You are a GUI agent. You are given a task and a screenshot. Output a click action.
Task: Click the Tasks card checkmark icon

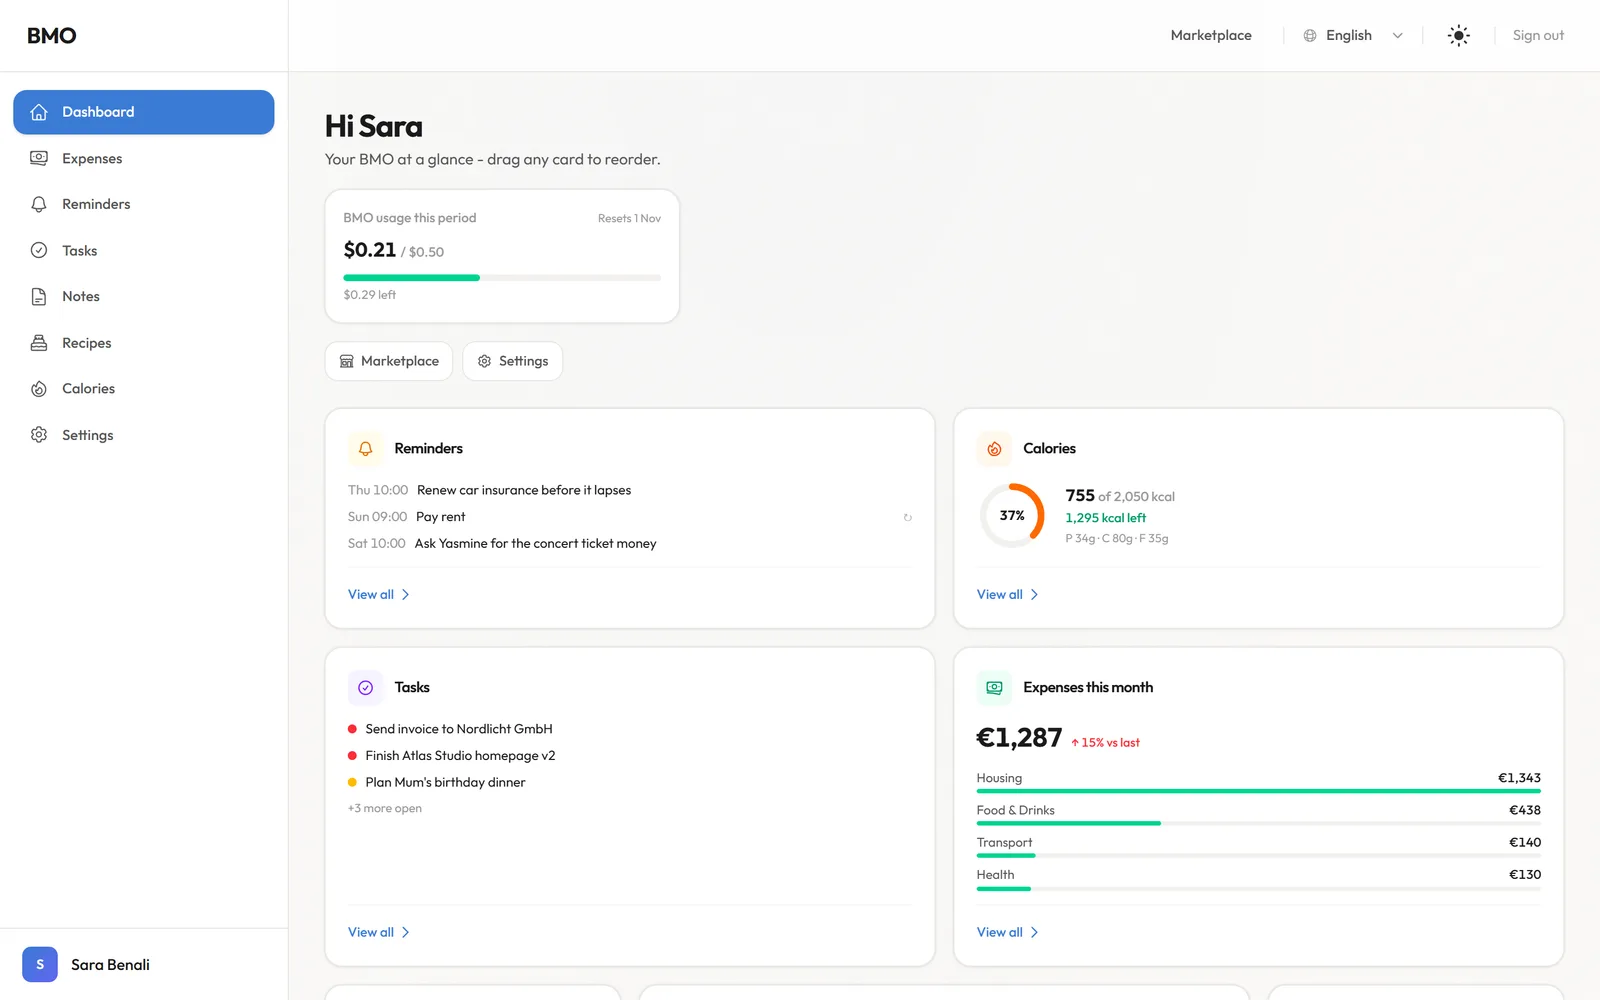pos(366,688)
